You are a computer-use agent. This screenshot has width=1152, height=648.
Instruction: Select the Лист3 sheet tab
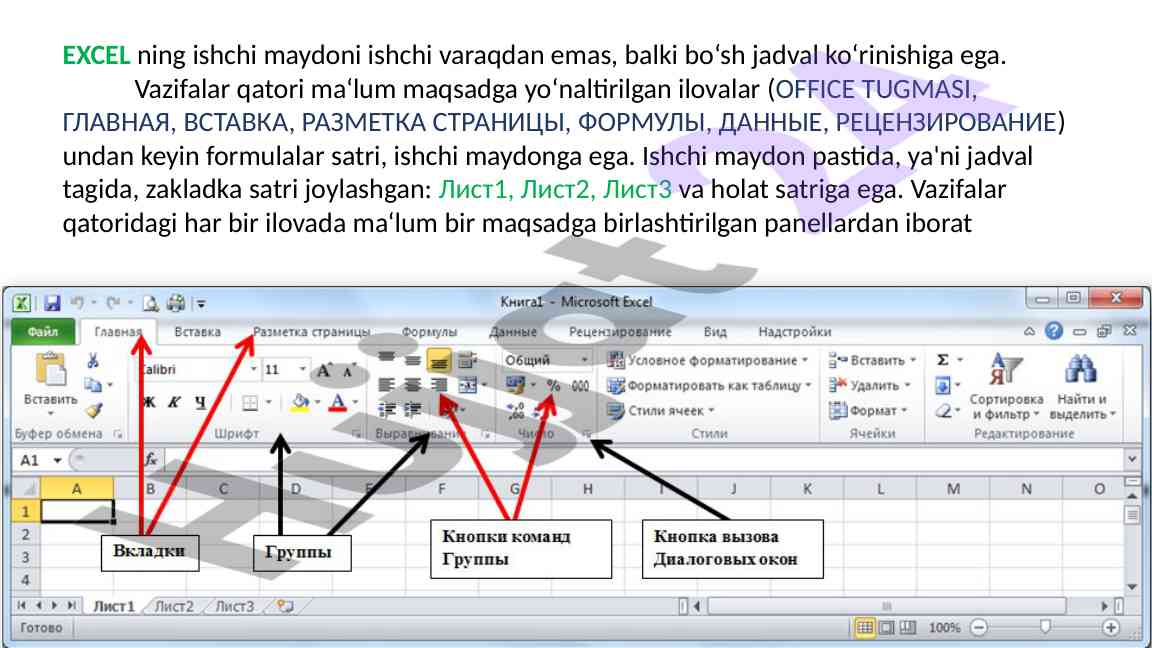click(x=234, y=606)
